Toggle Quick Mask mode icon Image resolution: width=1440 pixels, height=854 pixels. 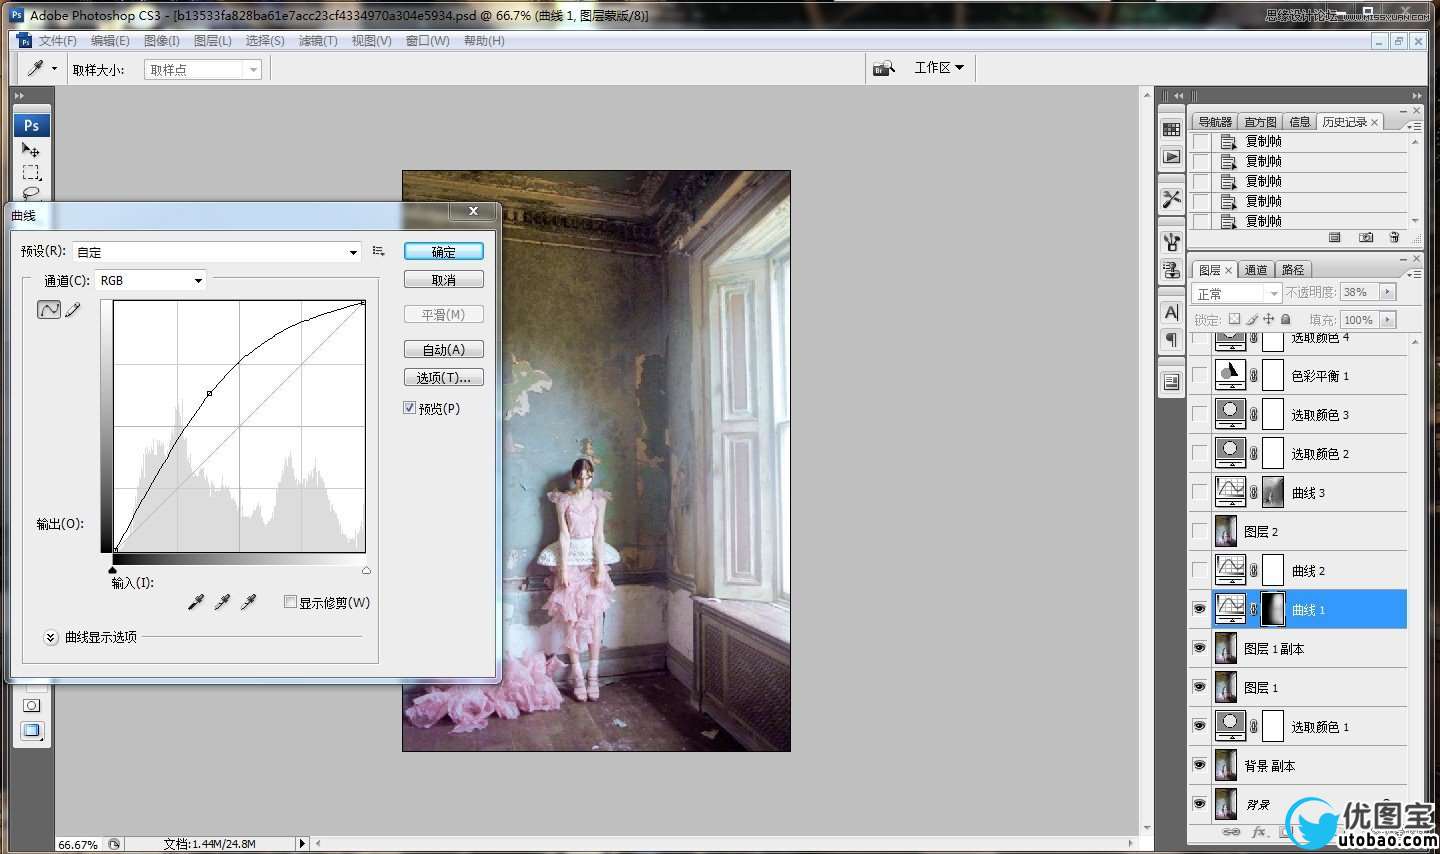tap(32, 706)
